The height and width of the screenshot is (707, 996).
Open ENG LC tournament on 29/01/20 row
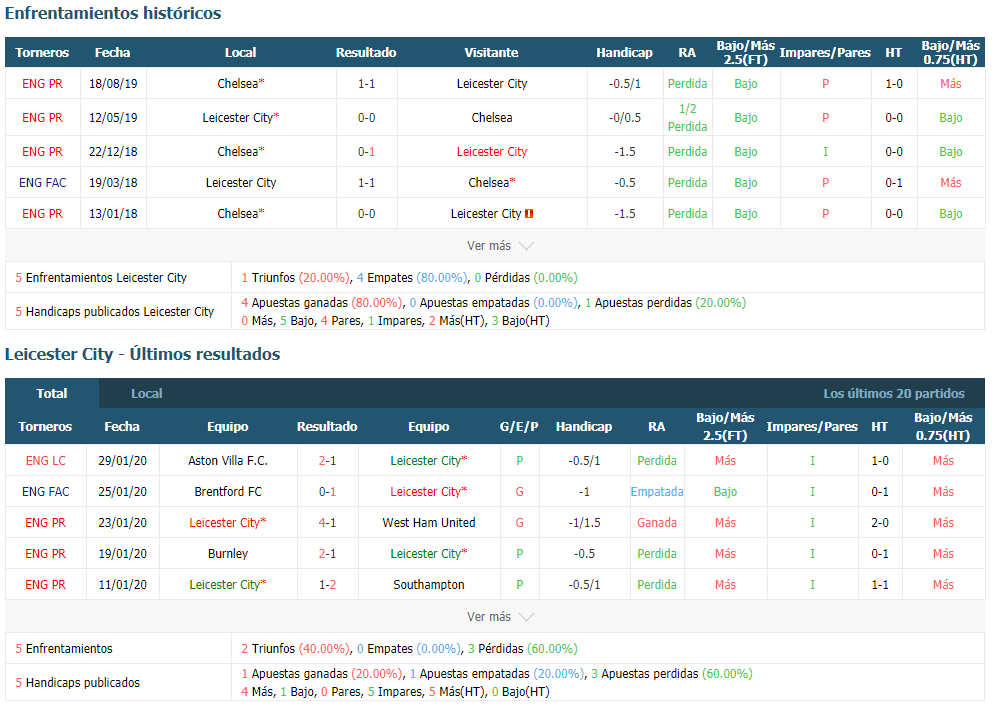(45, 461)
